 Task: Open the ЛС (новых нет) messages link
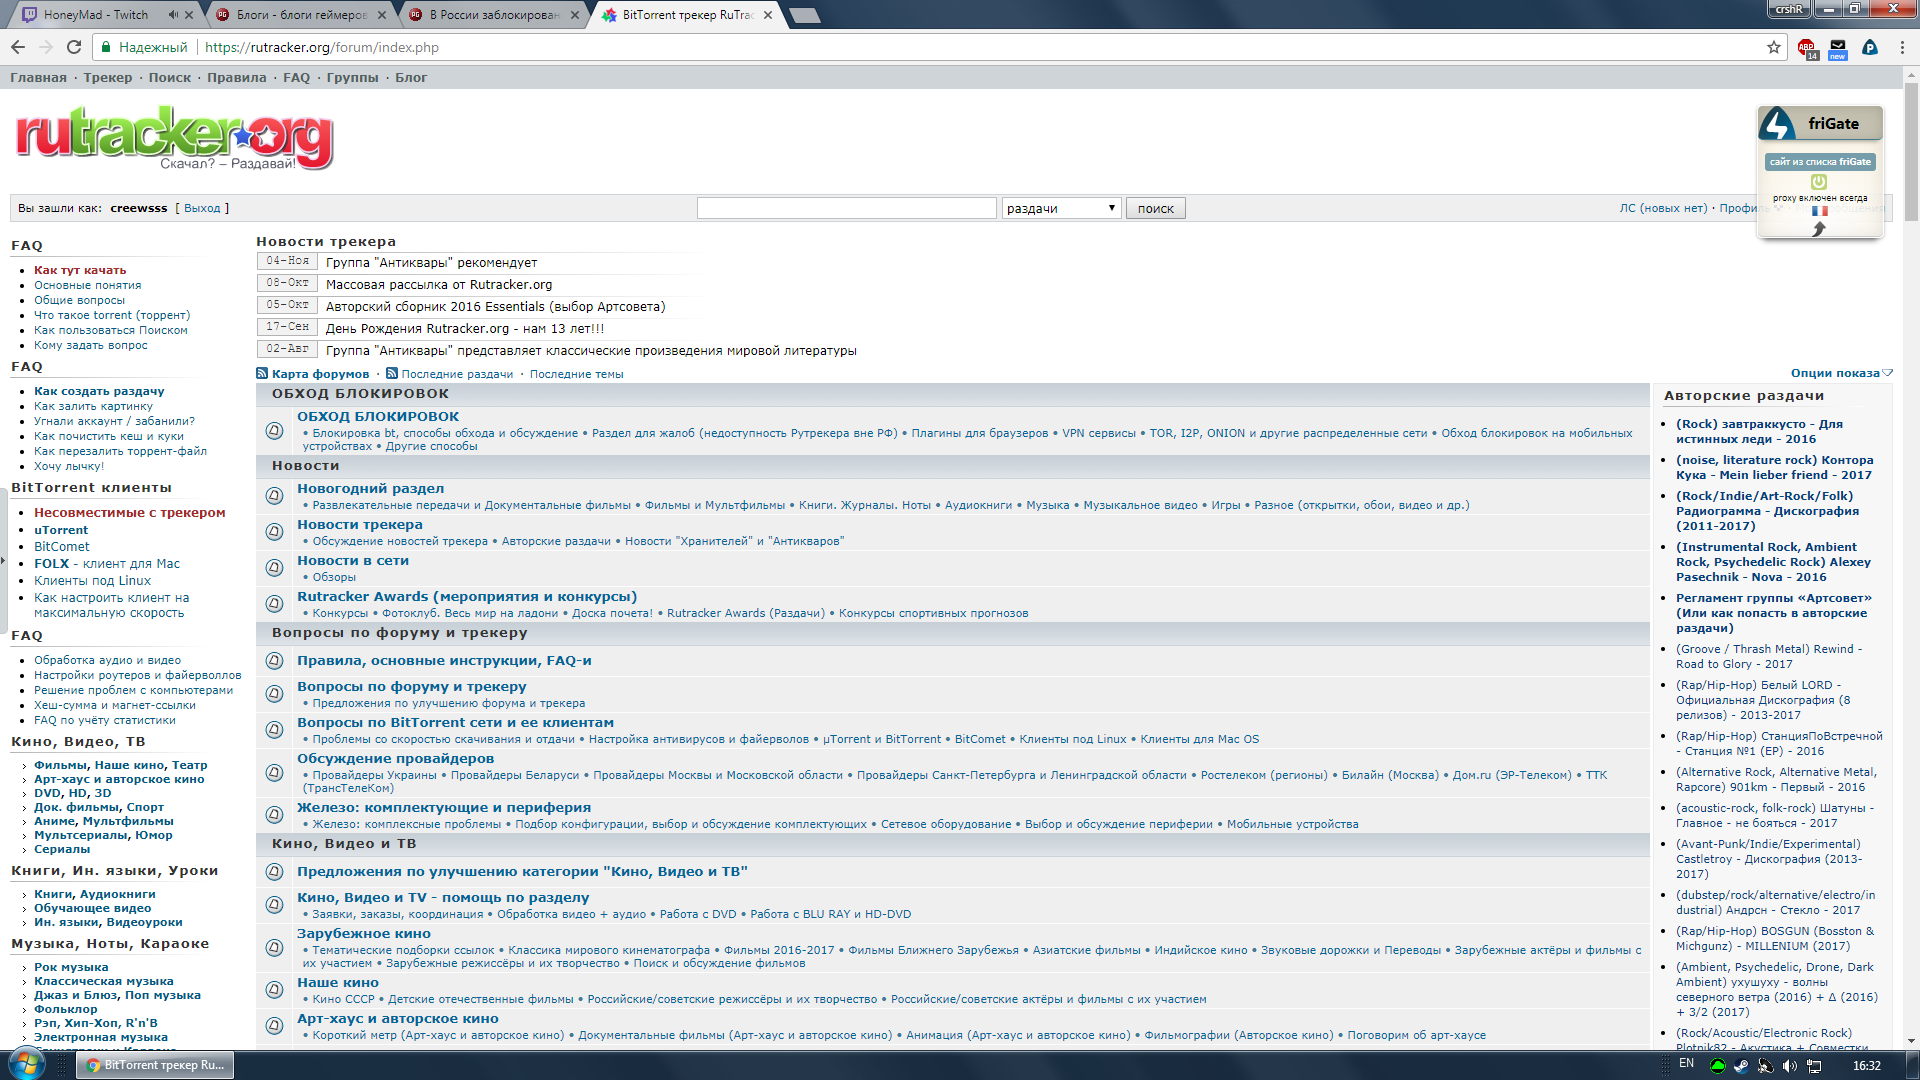1663,208
